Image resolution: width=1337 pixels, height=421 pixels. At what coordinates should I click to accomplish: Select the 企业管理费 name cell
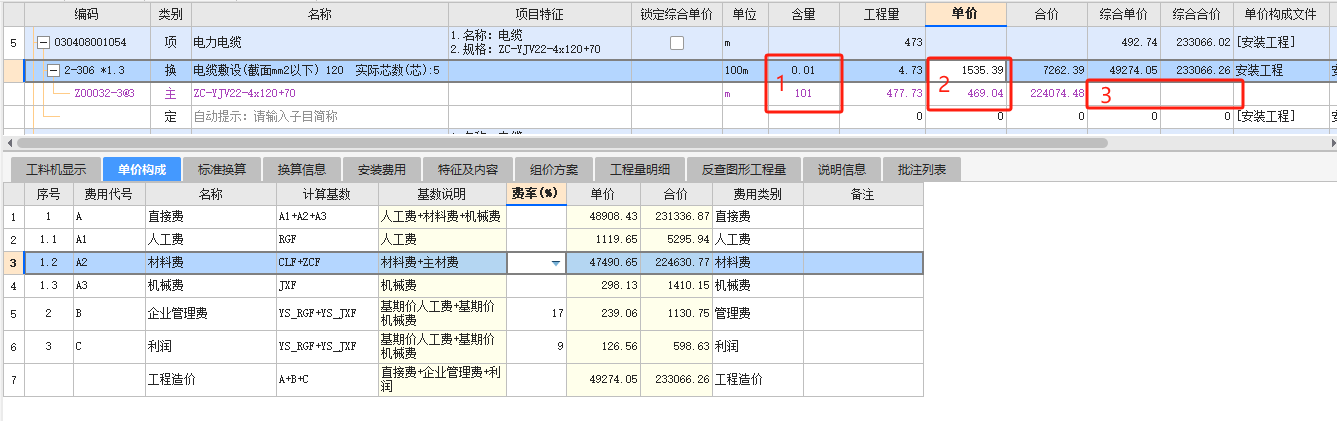point(211,313)
